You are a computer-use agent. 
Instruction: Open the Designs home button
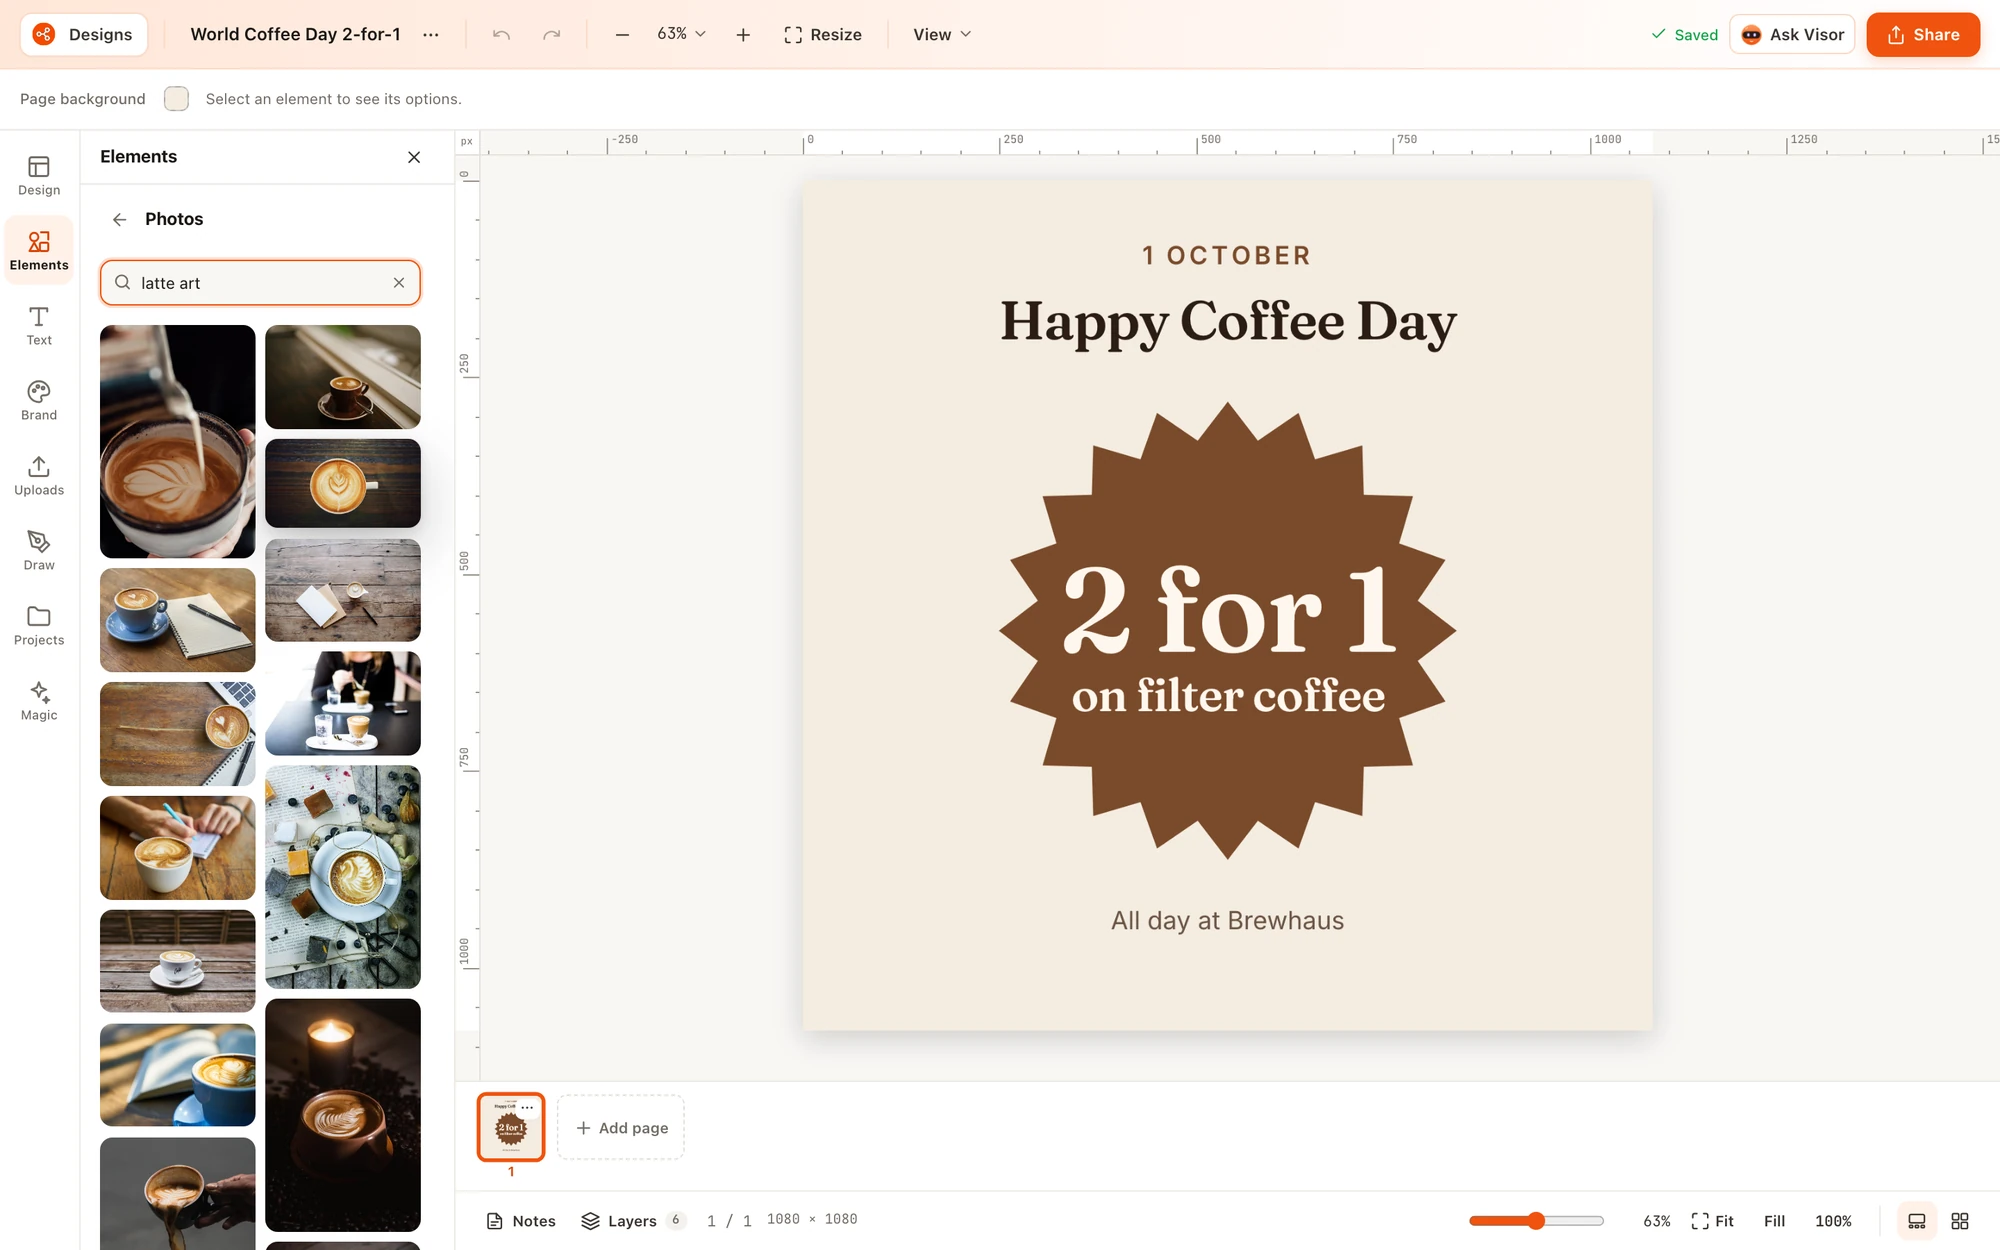(x=84, y=34)
